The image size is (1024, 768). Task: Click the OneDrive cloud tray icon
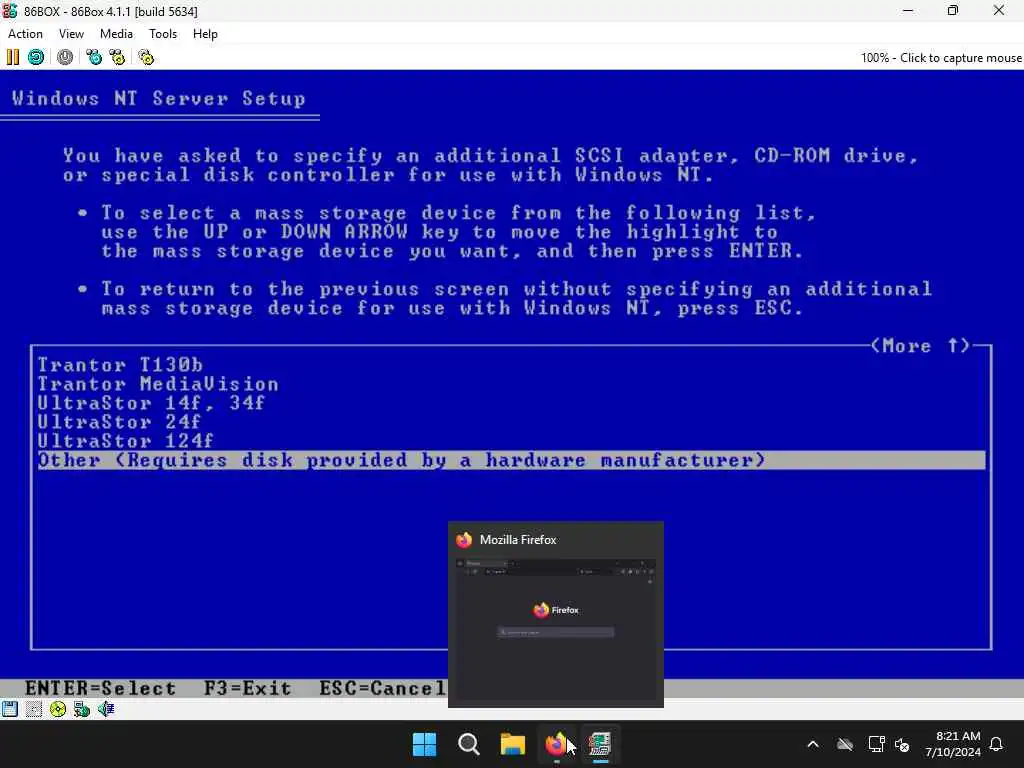tap(845, 744)
